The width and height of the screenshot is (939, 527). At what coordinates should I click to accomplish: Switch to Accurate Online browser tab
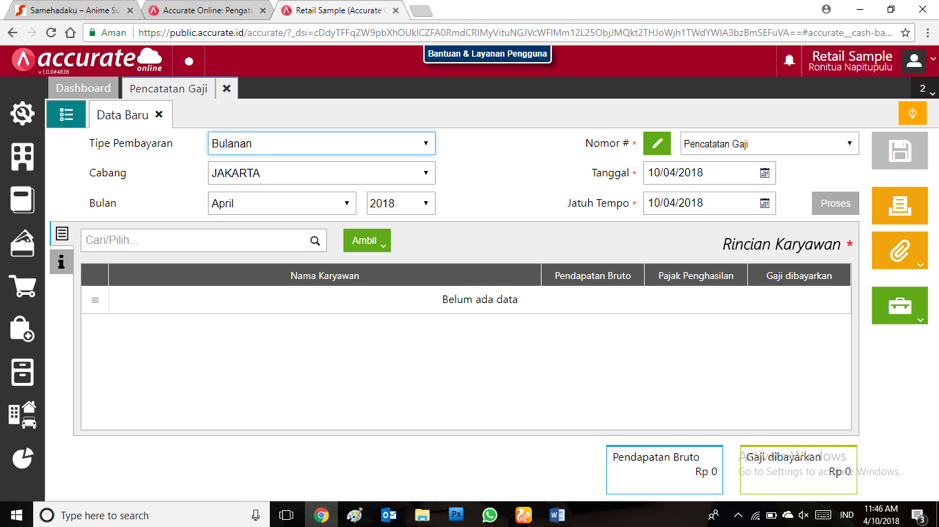point(207,10)
